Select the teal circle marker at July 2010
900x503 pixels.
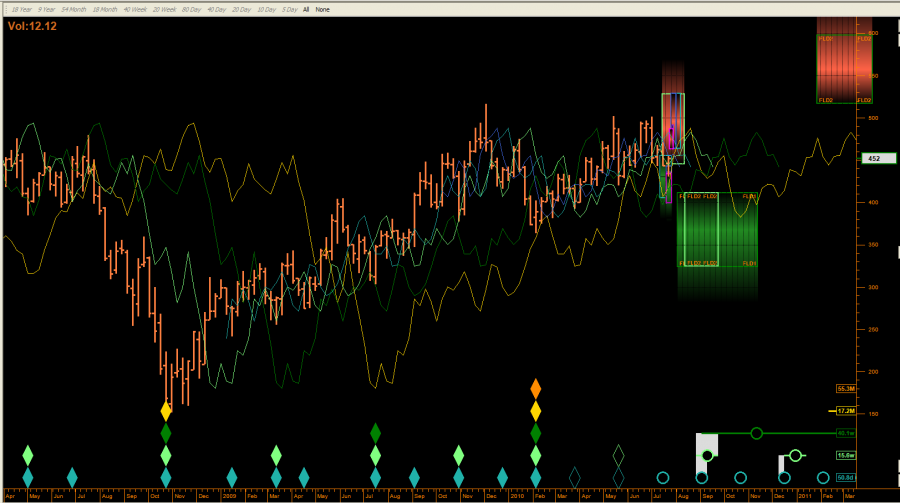click(663, 477)
